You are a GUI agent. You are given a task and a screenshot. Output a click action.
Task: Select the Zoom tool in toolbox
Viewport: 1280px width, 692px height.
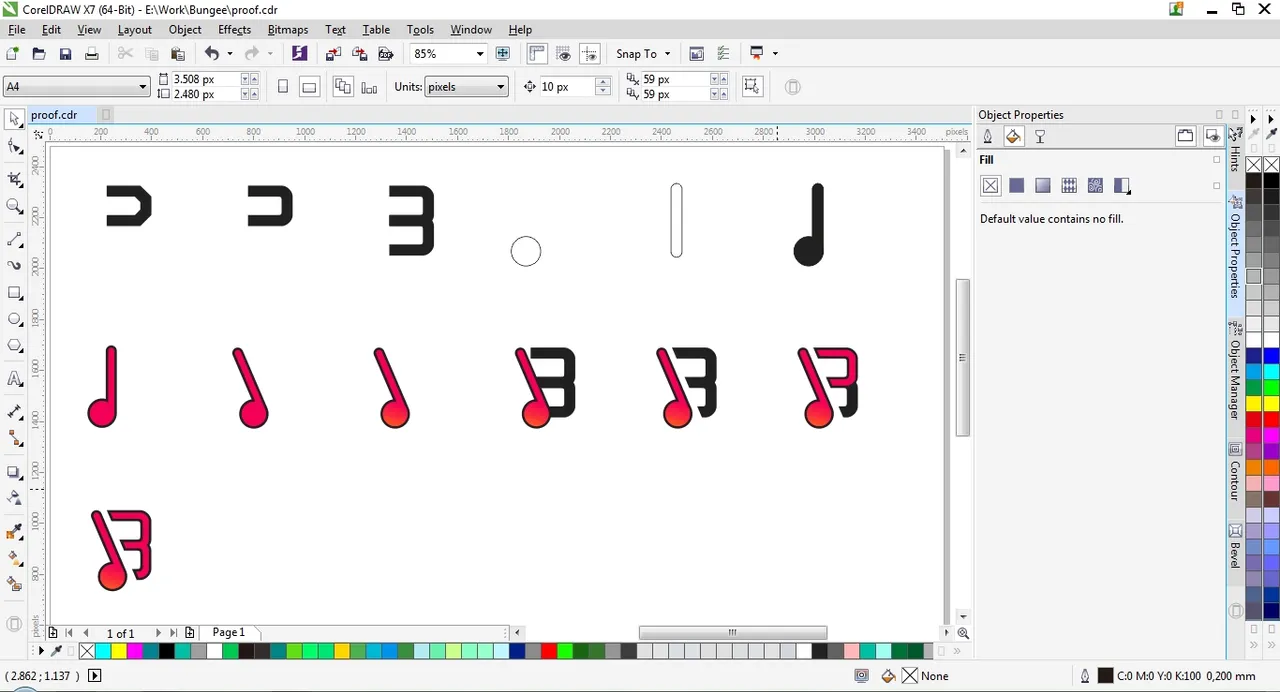(15, 206)
